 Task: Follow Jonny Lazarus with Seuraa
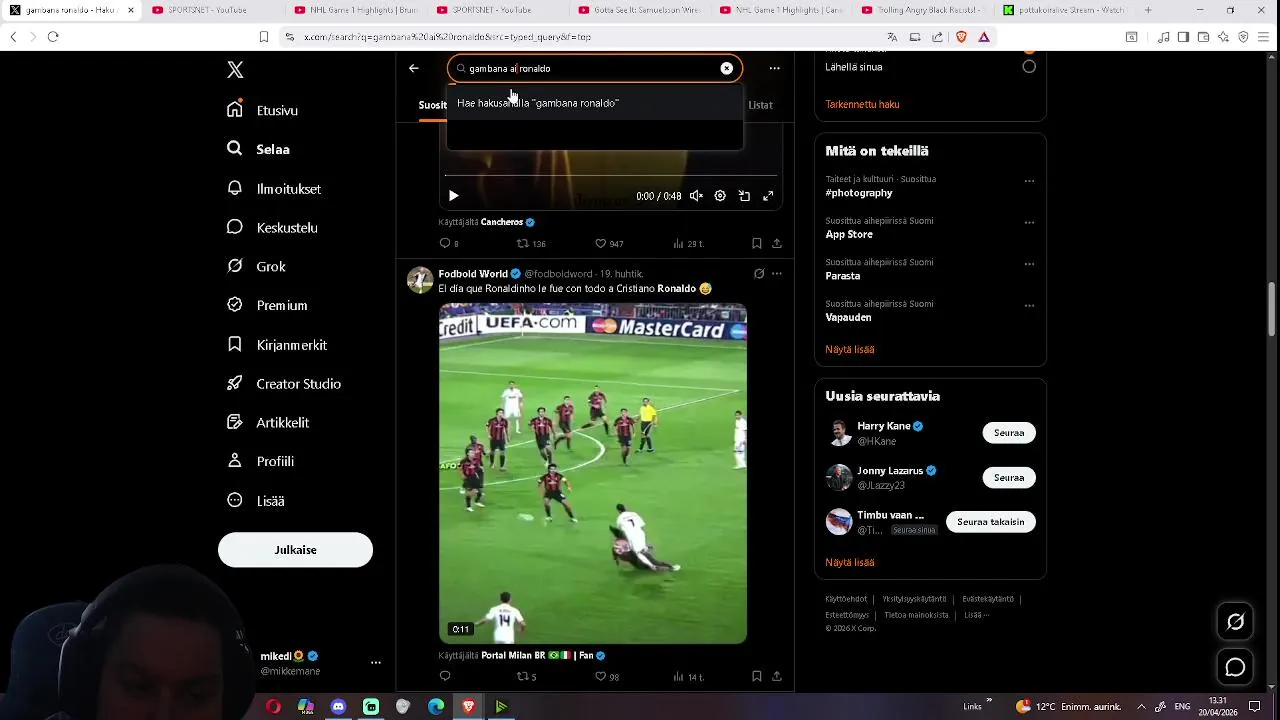click(1009, 477)
